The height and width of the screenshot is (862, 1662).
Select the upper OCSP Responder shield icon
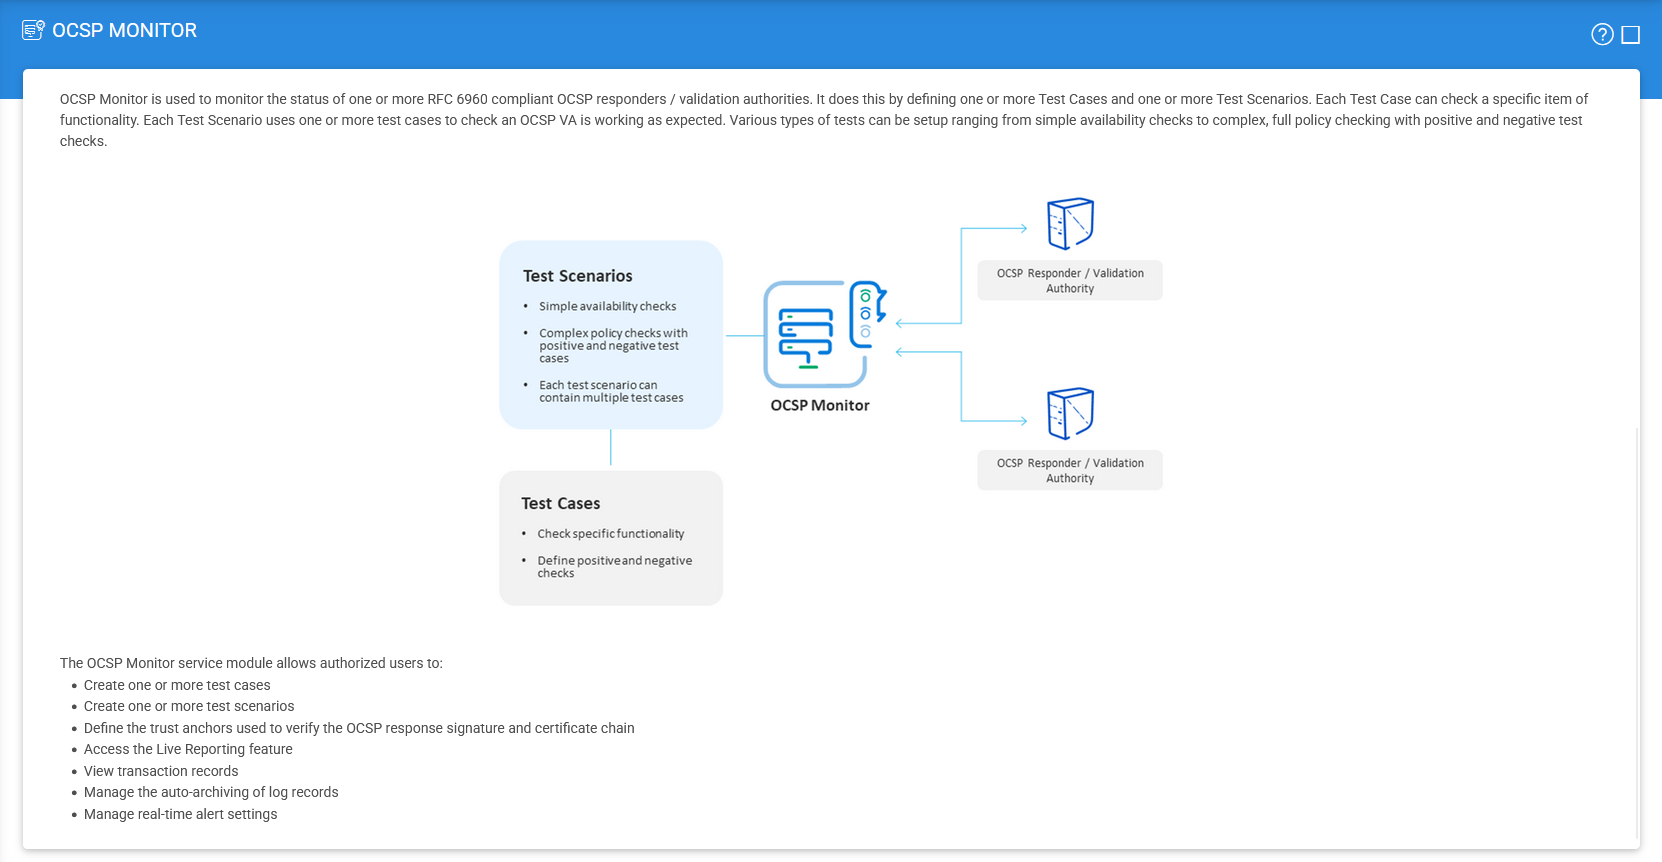pos(1070,223)
